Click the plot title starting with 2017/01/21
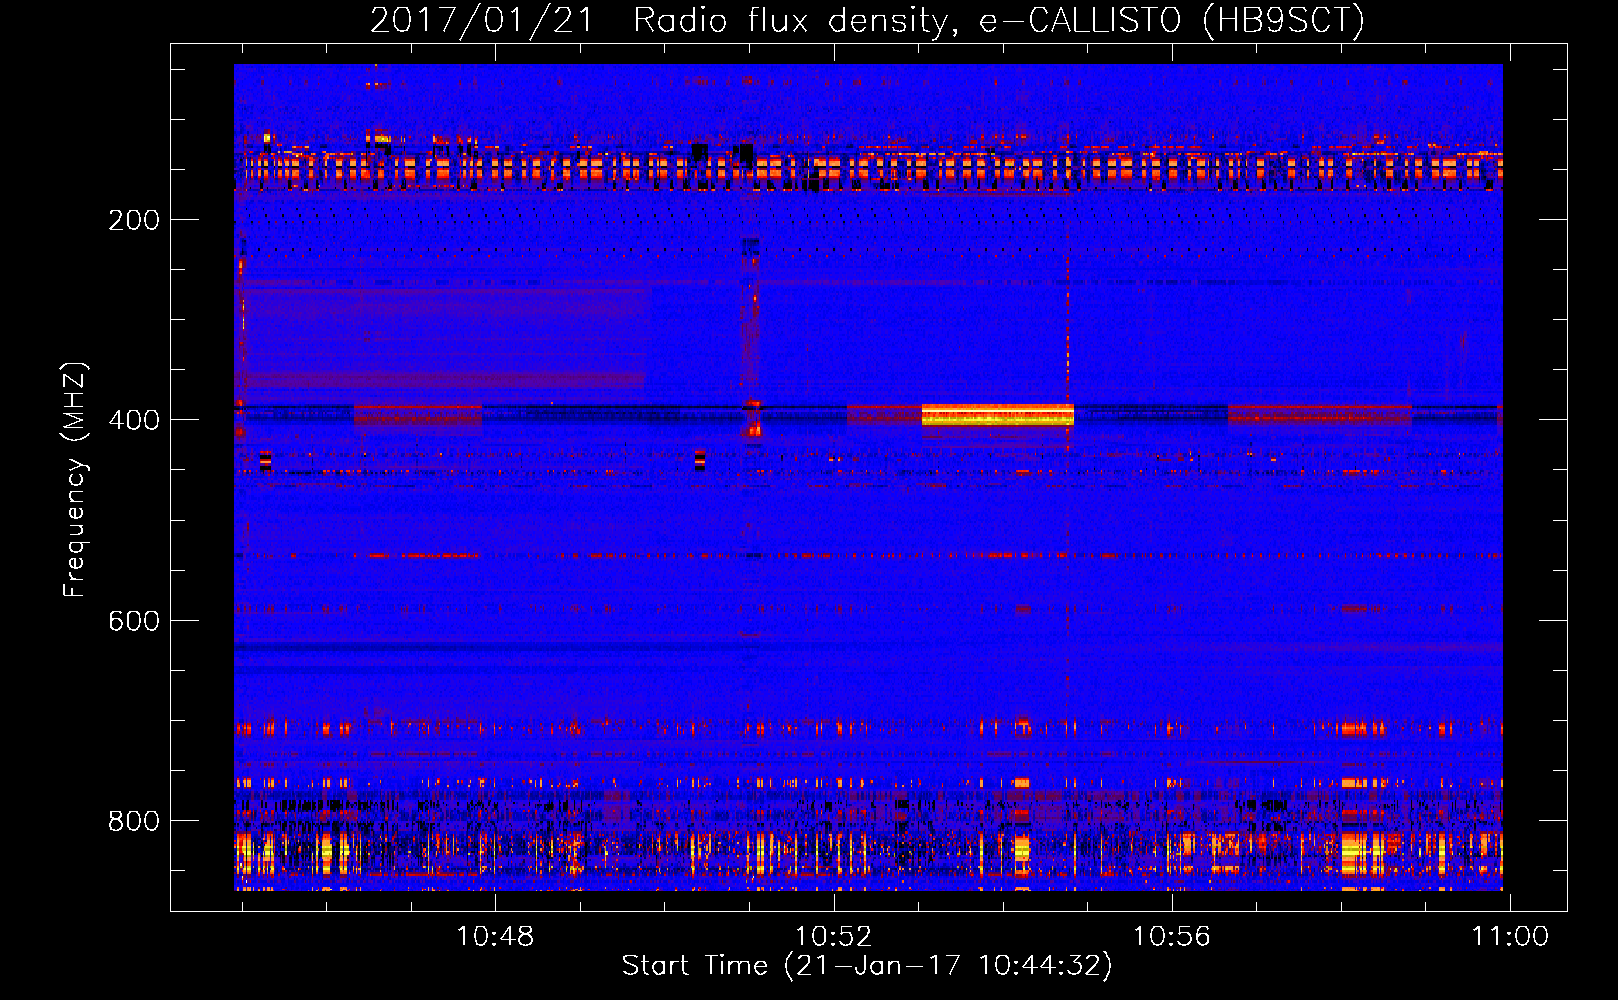The image size is (1618, 1000). pos(867,20)
